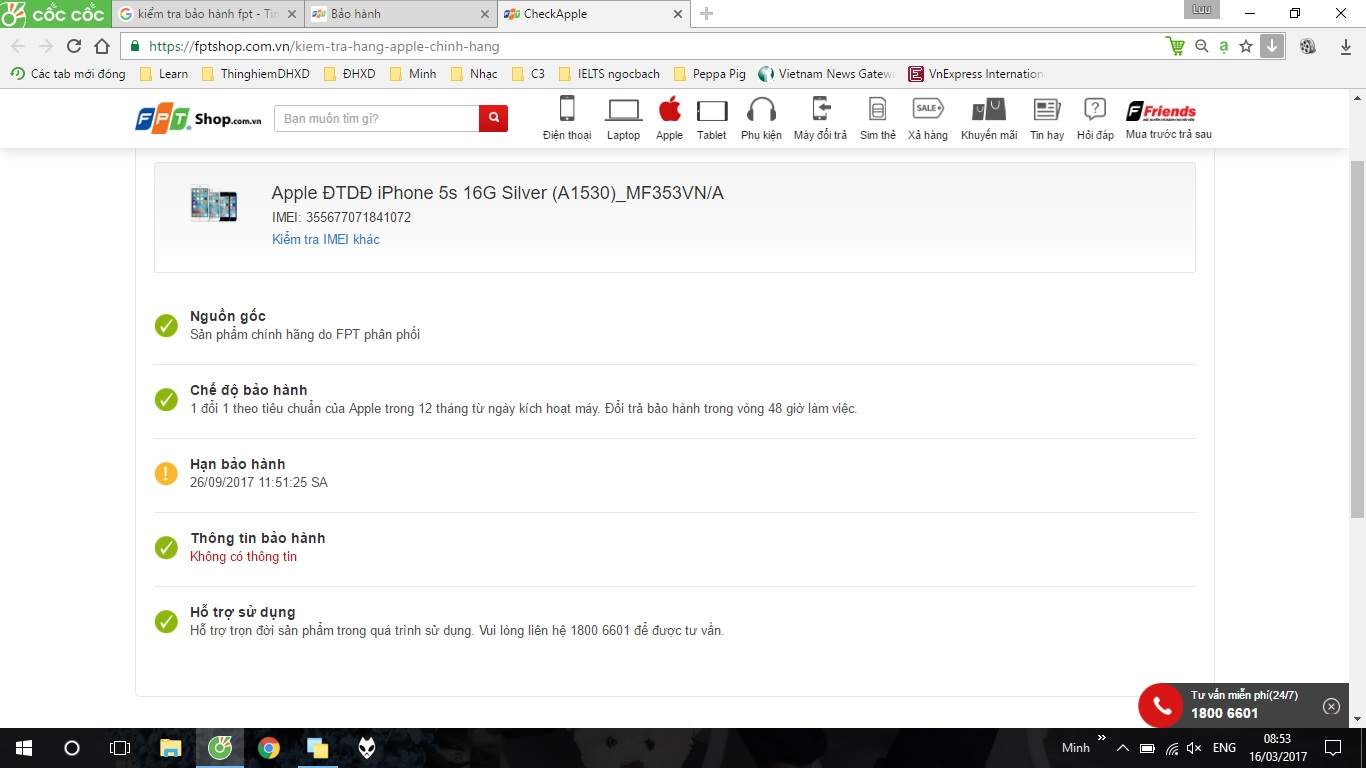Open the Windows Start menu
The height and width of the screenshot is (768, 1366).
click(x=23, y=748)
